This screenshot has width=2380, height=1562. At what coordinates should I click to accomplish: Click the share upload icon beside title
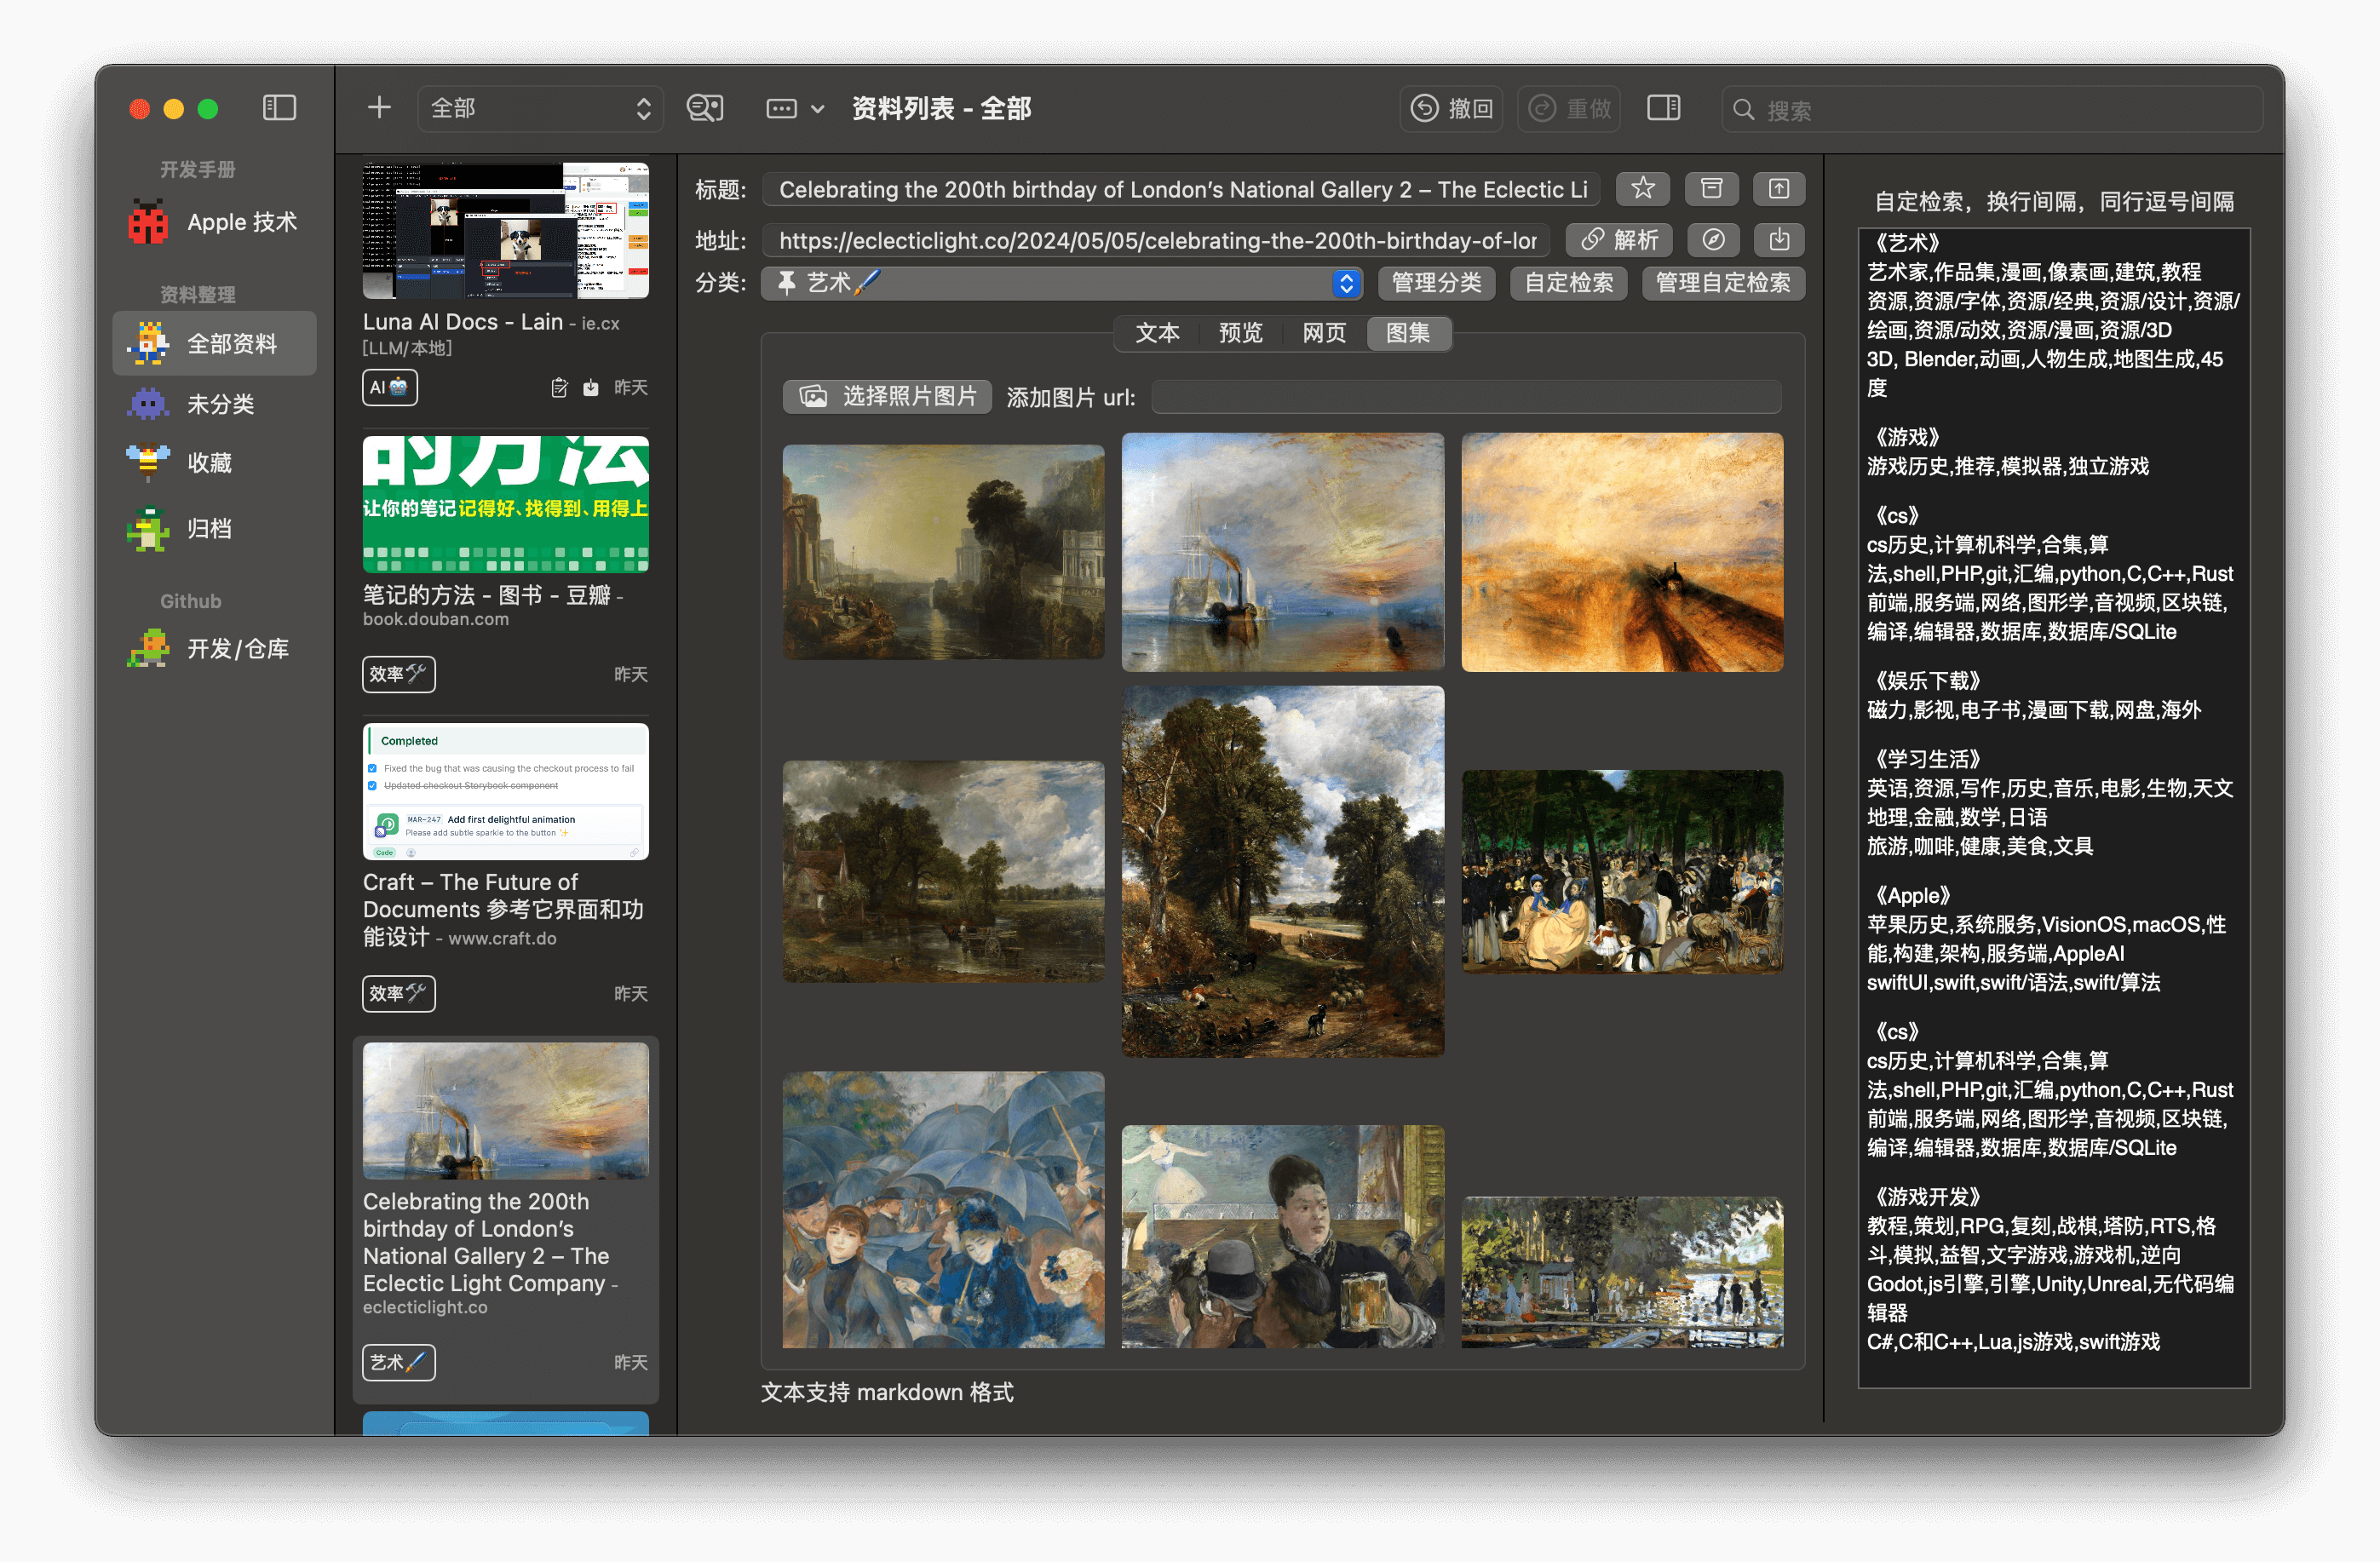[x=1779, y=189]
